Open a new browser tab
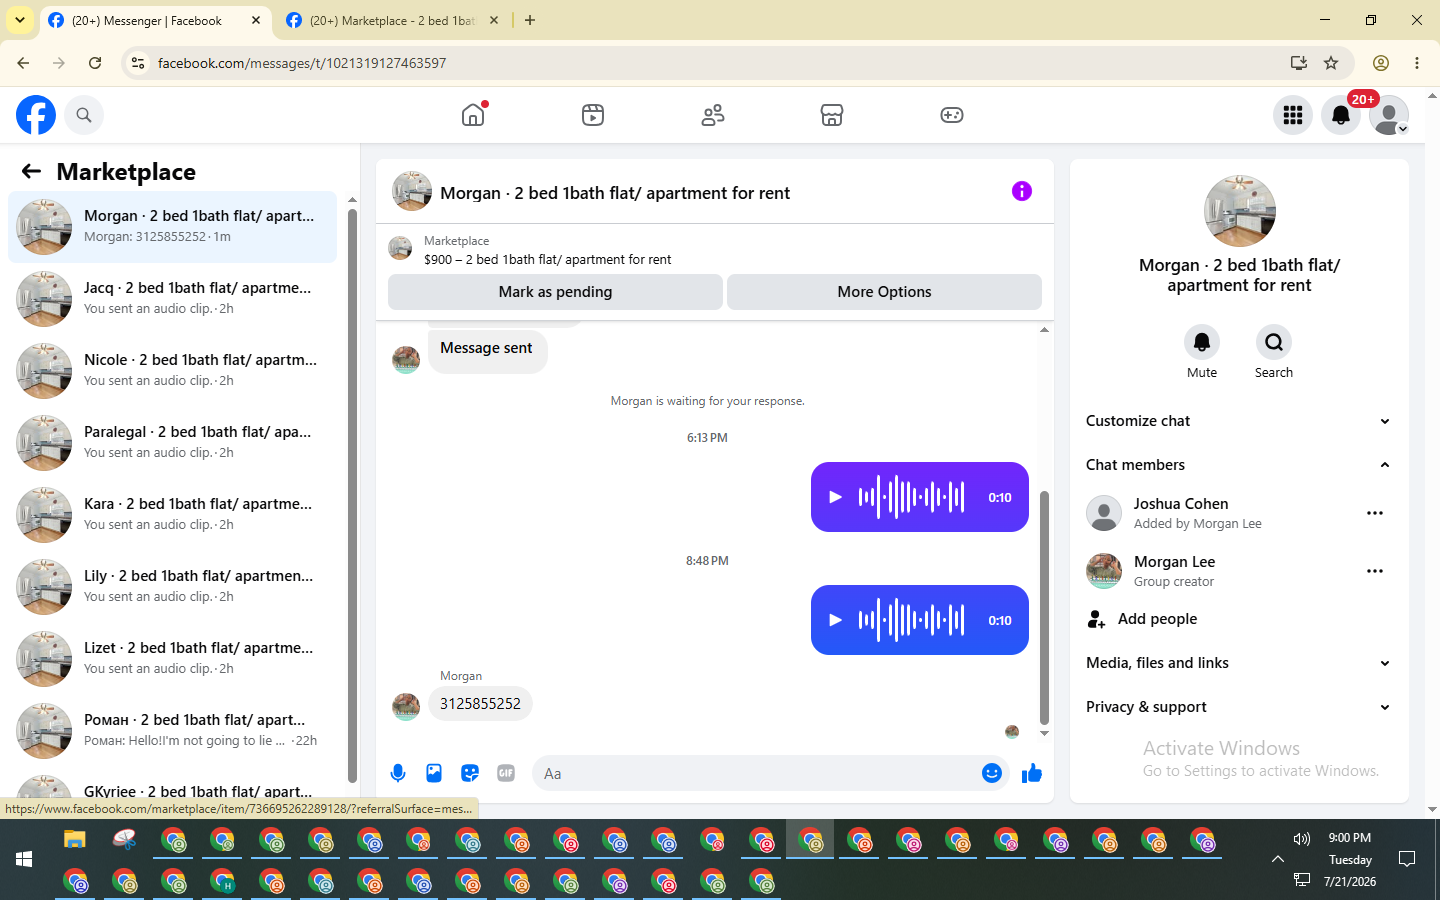The height and width of the screenshot is (900, 1440). 530,20
